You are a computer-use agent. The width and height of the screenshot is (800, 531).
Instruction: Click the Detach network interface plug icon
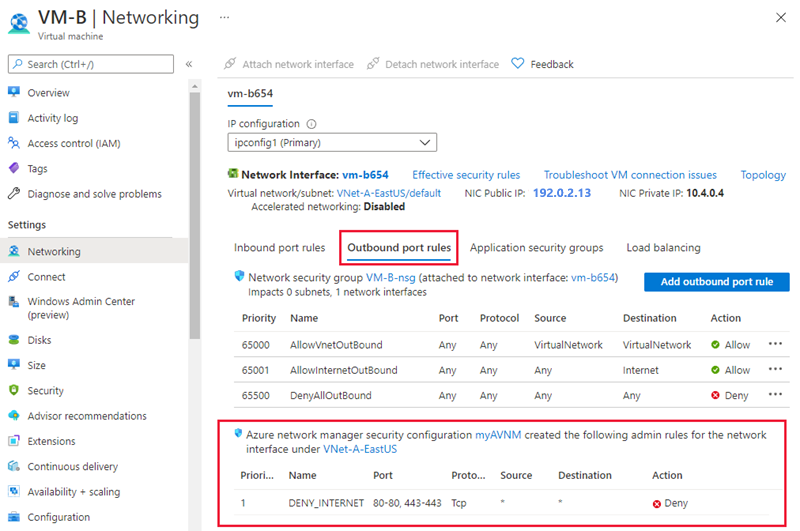point(373,64)
